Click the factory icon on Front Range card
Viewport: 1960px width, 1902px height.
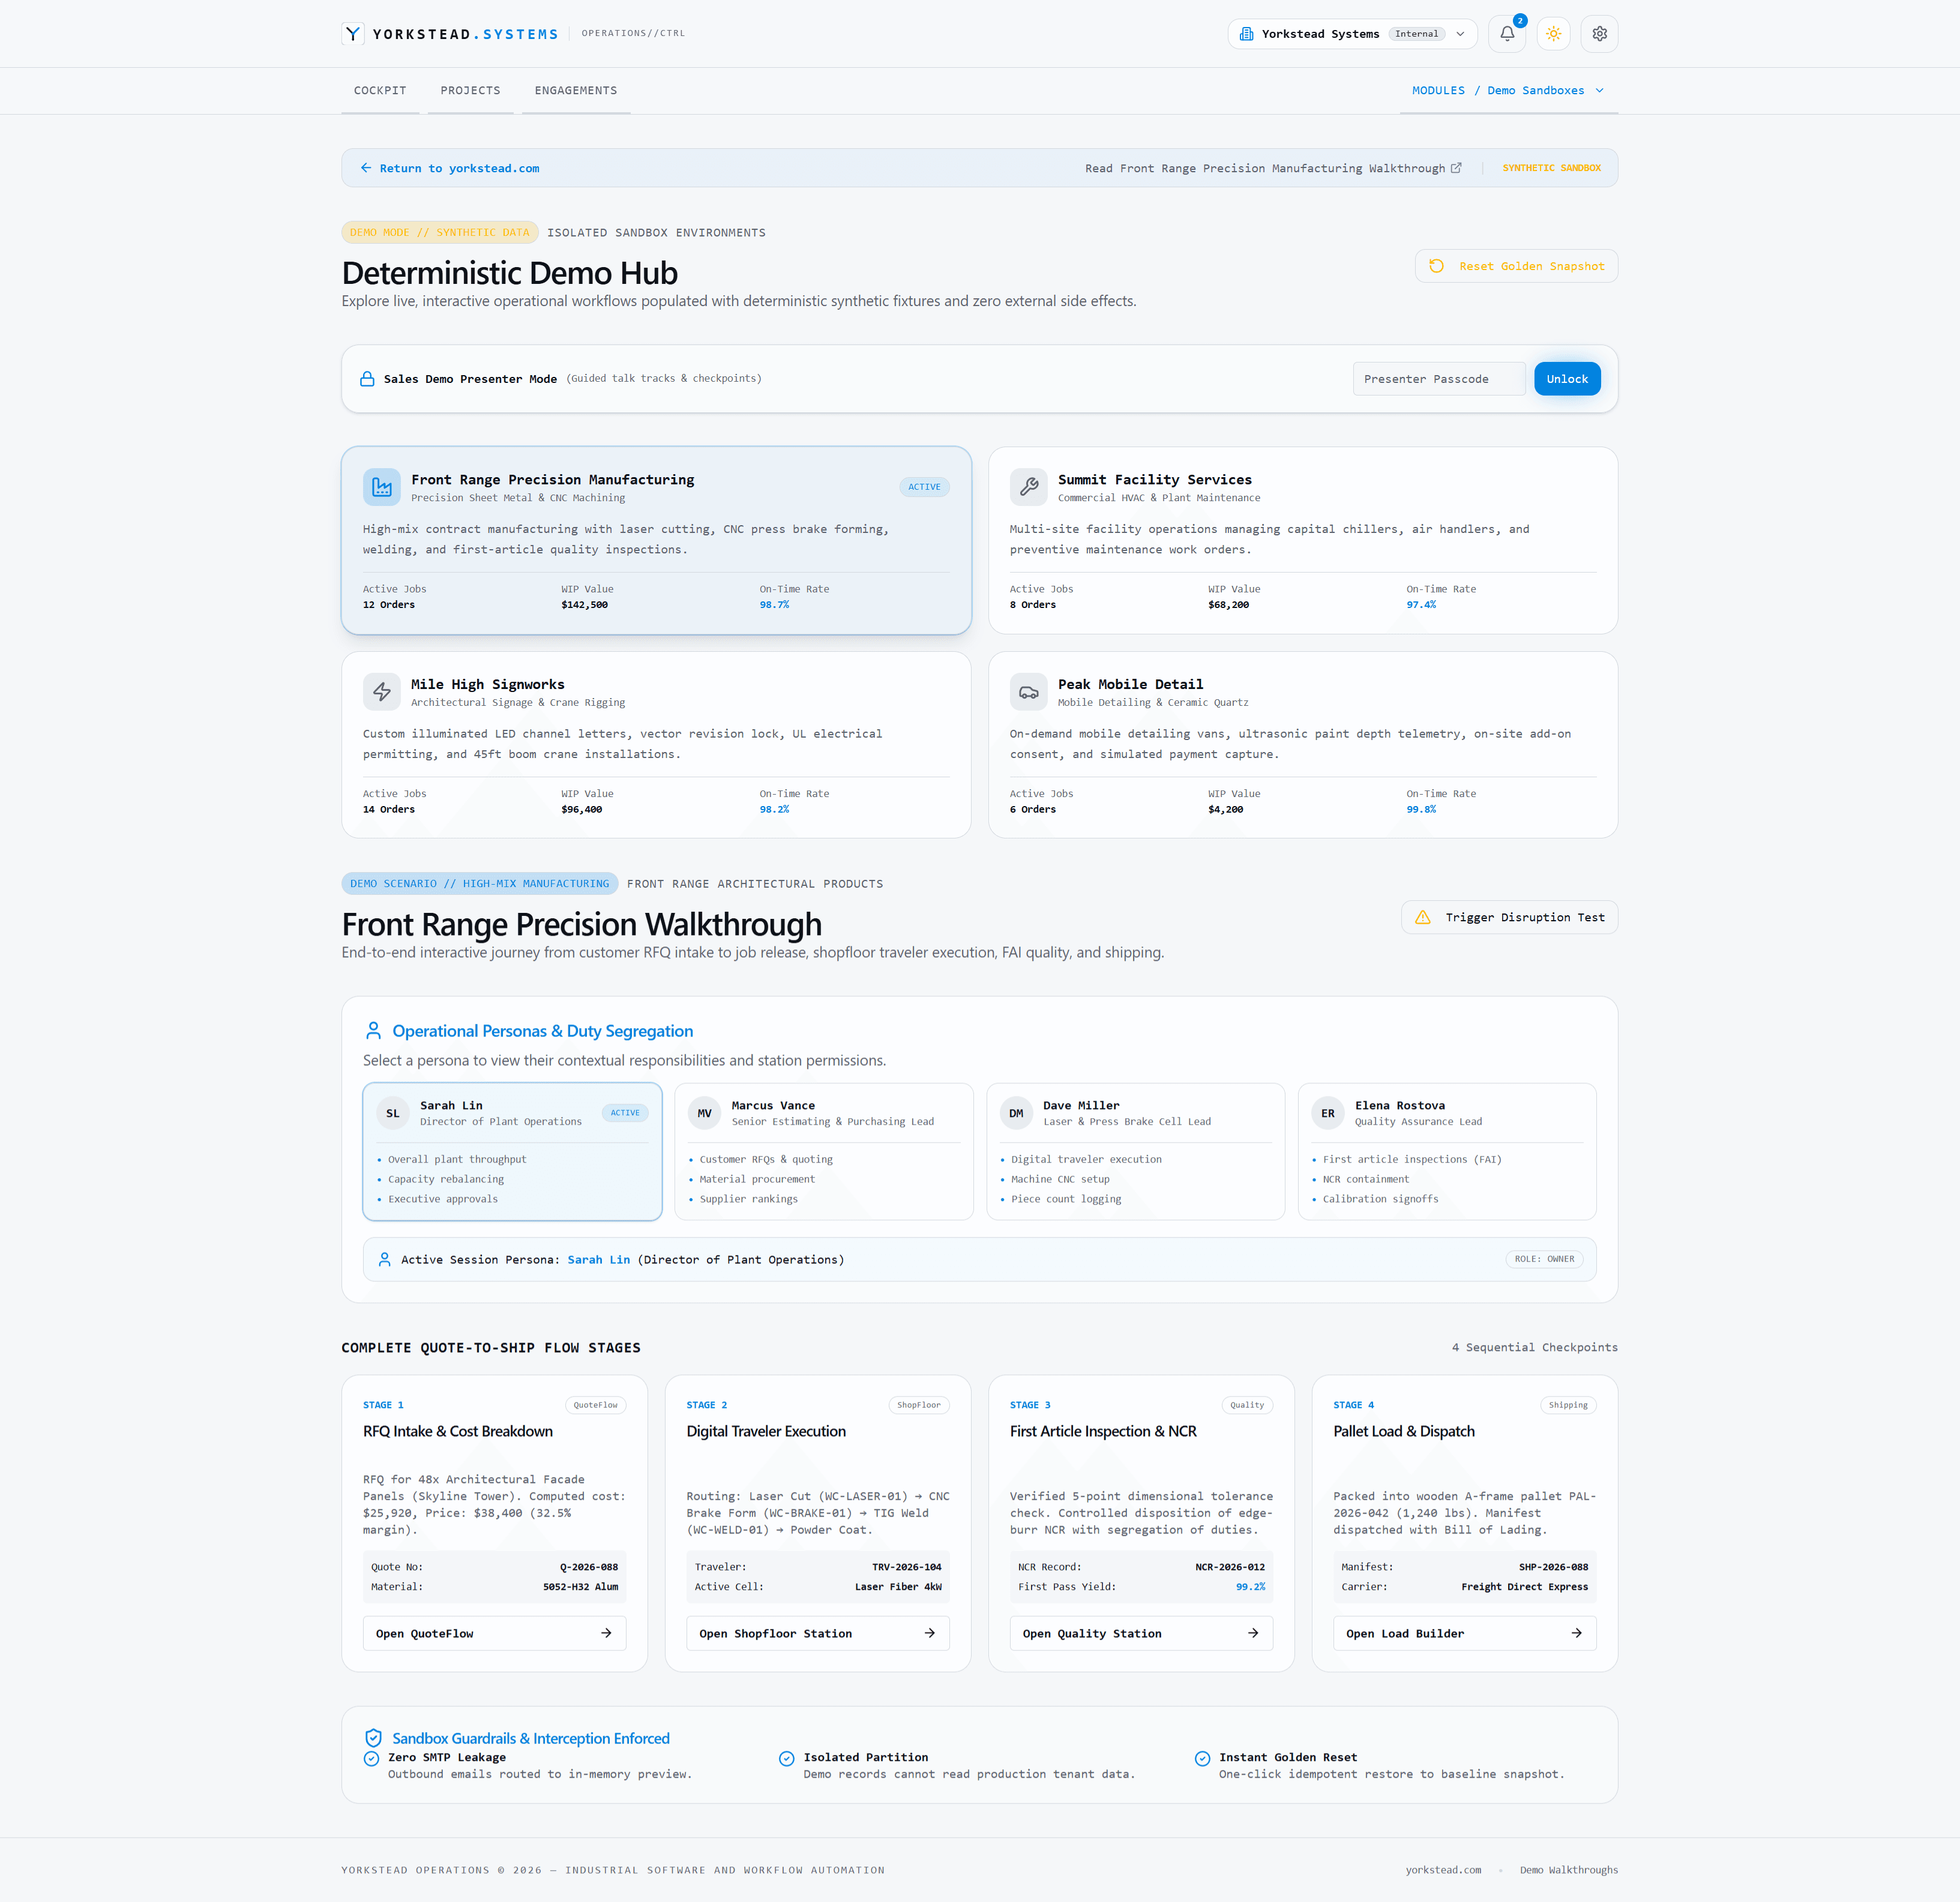pos(382,487)
